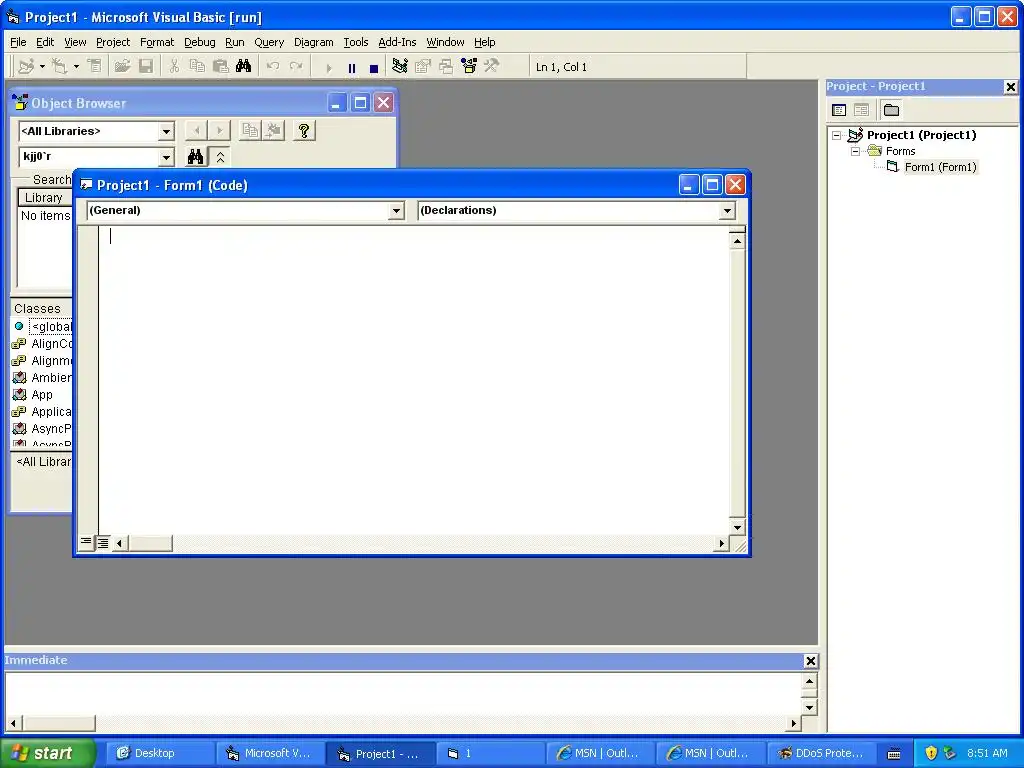Click the End stop square button
Screen dimensions: 1024x768
coord(374,67)
